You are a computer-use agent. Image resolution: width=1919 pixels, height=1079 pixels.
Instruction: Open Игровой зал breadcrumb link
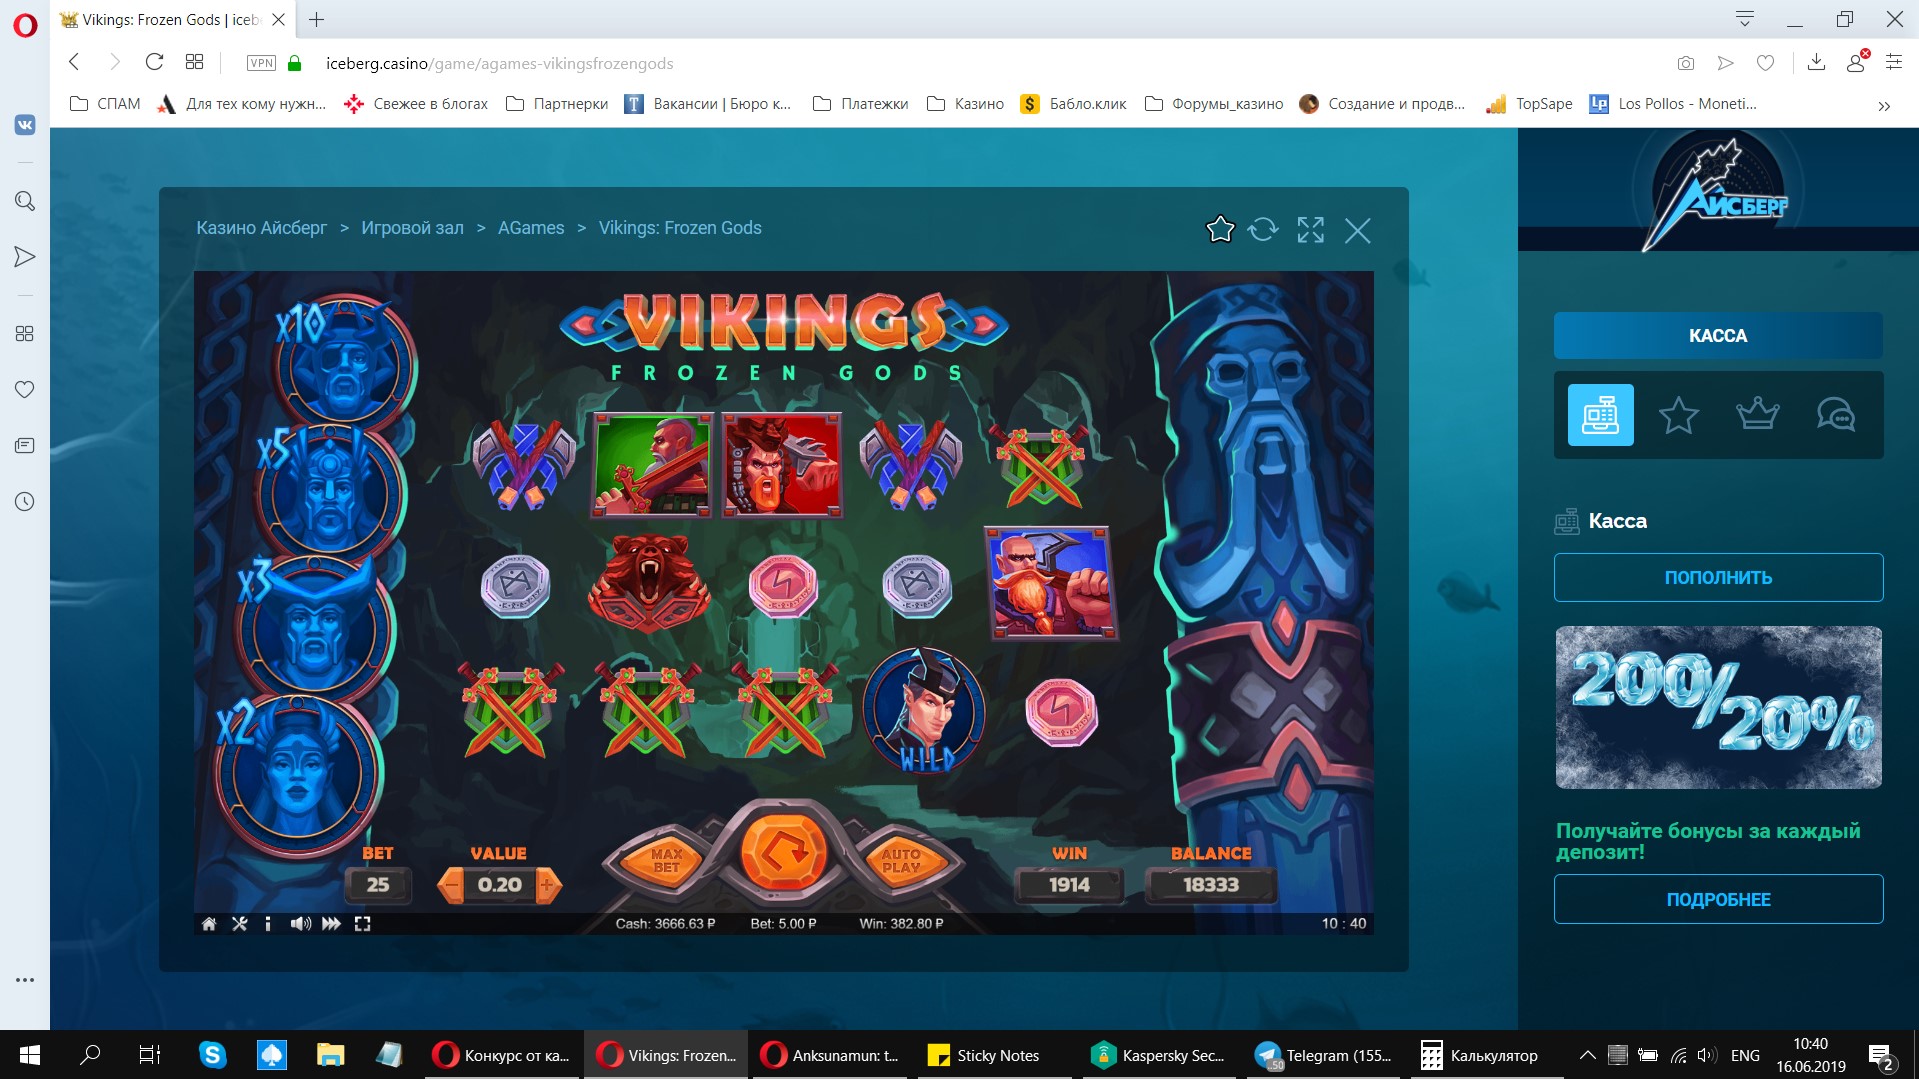point(412,228)
